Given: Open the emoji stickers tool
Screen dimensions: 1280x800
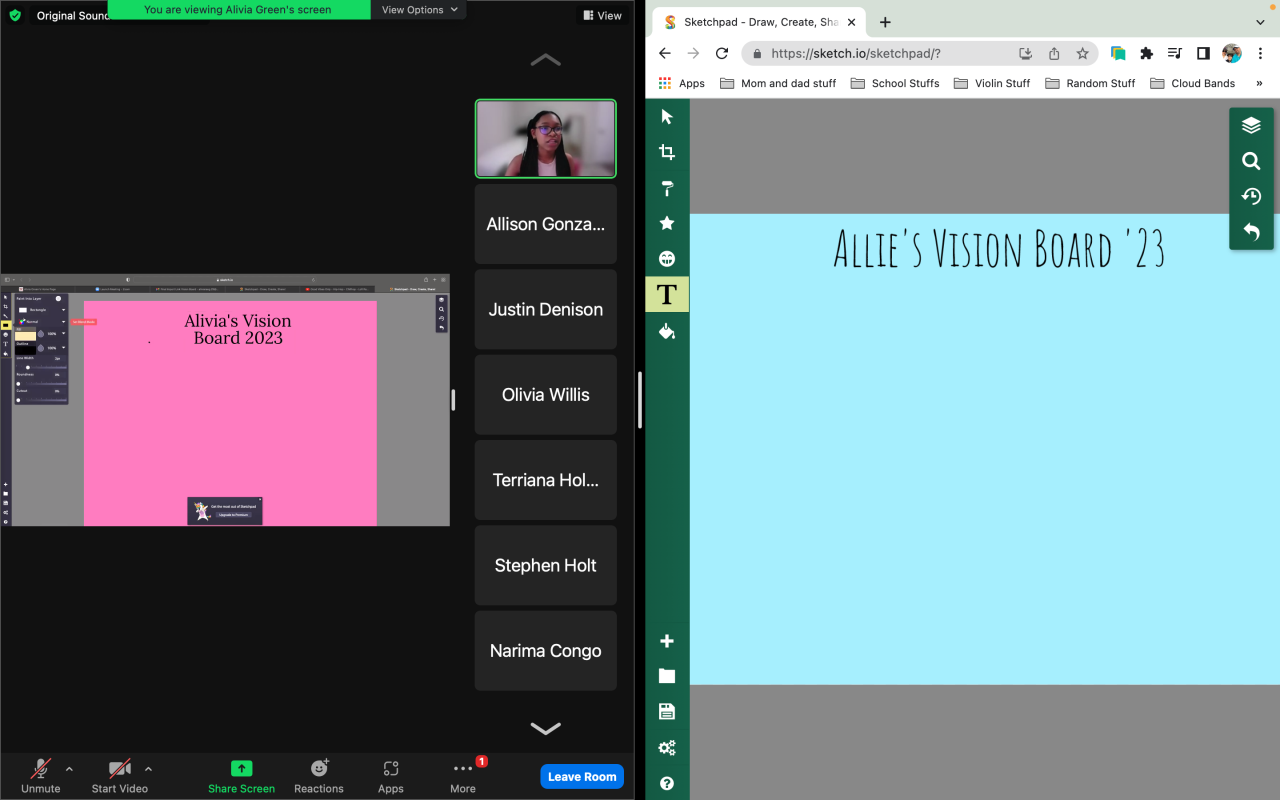Looking at the screenshot, I should 667,259.
